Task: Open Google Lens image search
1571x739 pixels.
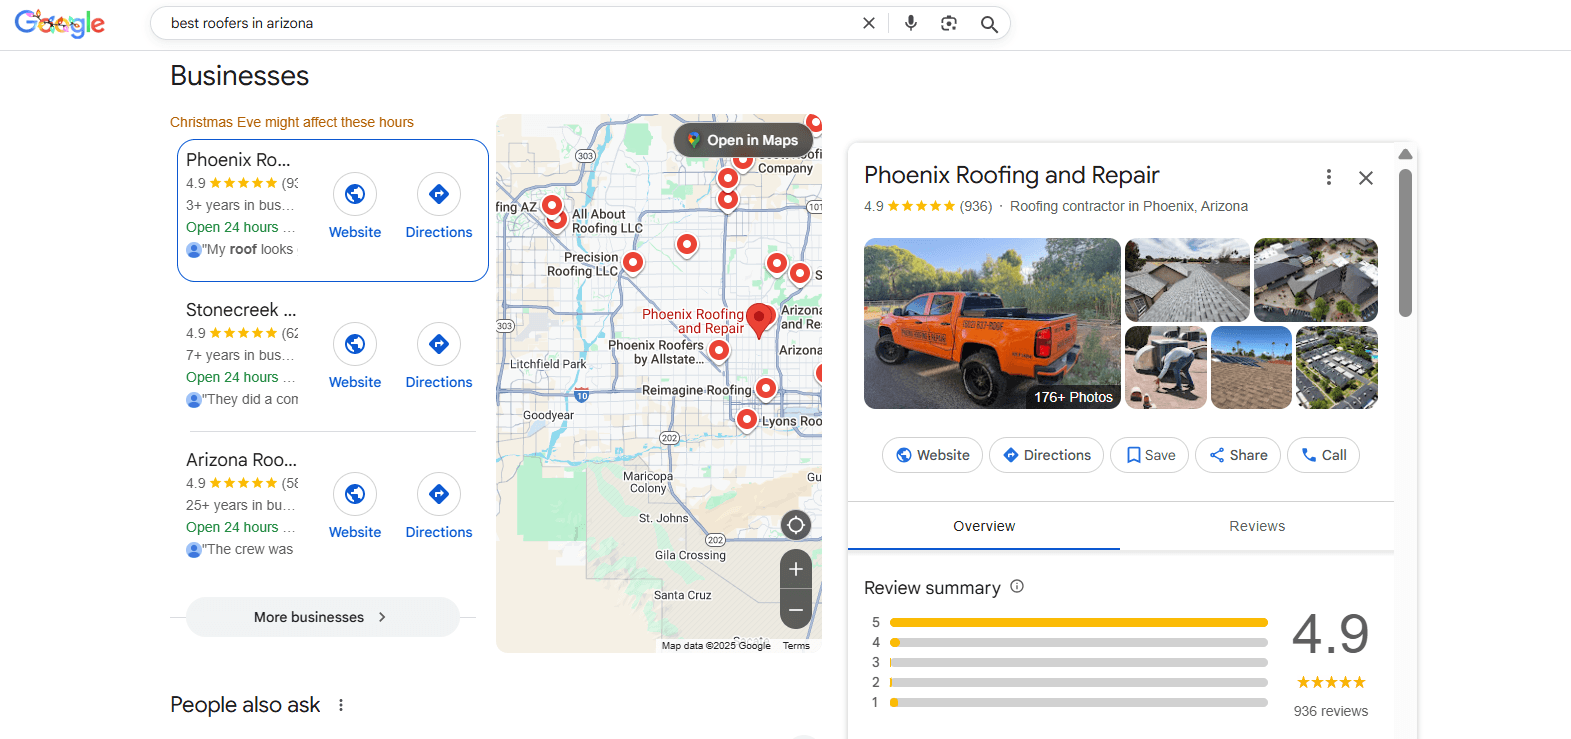Action: 949,23
